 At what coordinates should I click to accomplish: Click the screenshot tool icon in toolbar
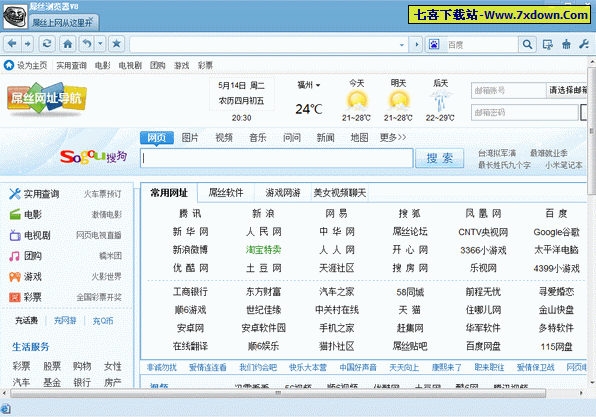547,44
